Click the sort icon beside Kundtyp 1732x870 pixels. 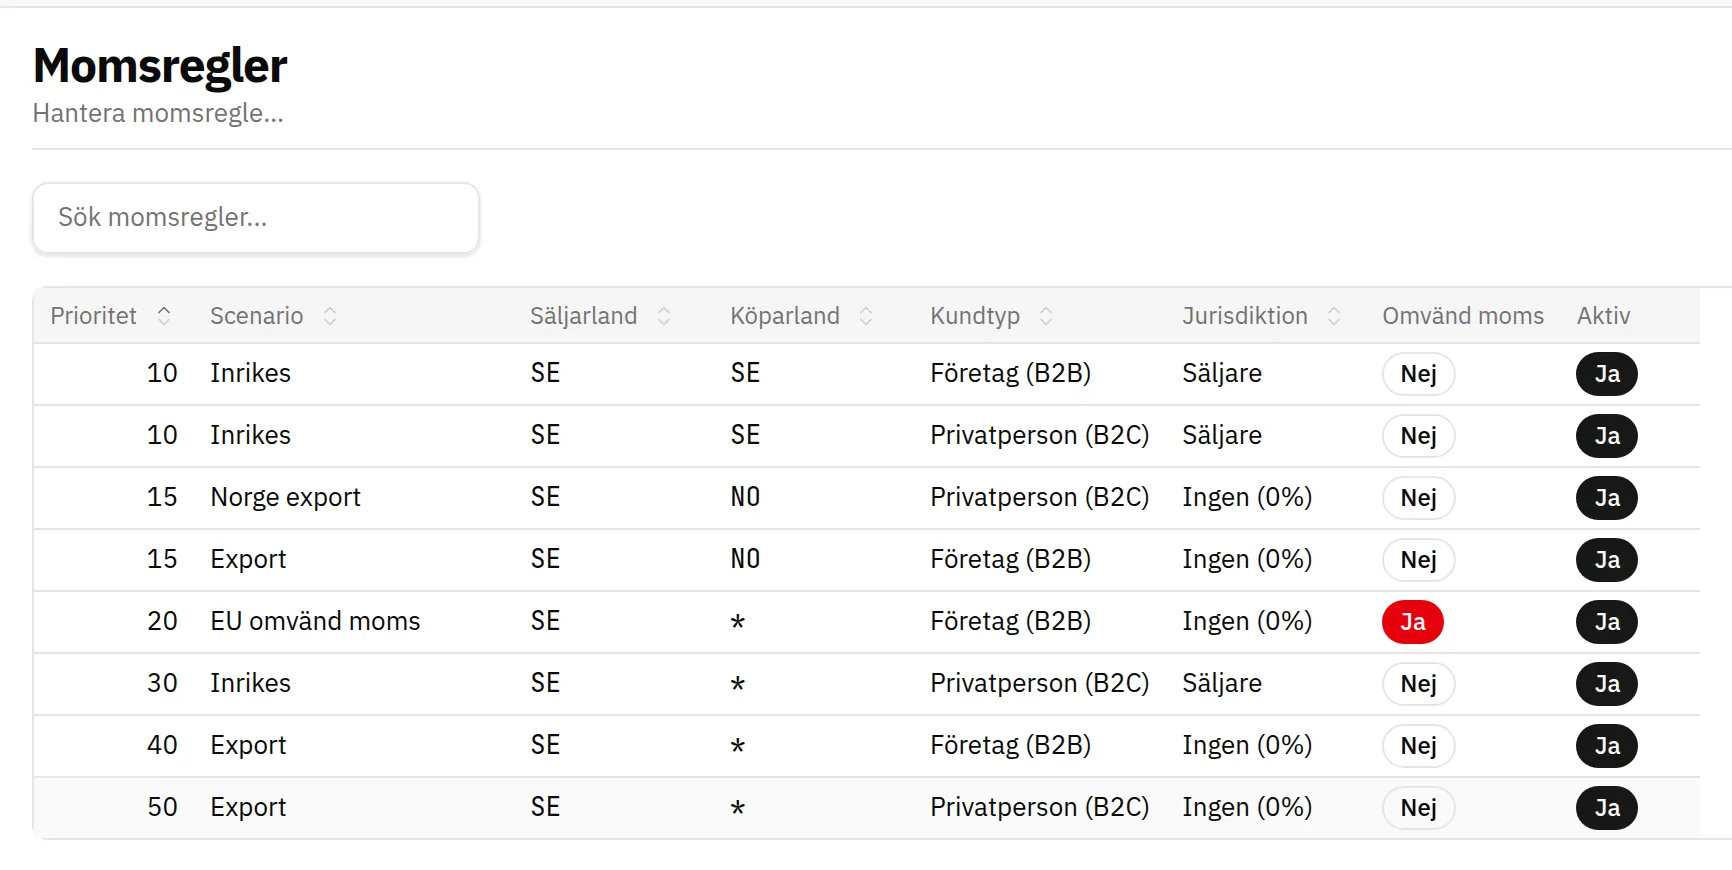1046,316
